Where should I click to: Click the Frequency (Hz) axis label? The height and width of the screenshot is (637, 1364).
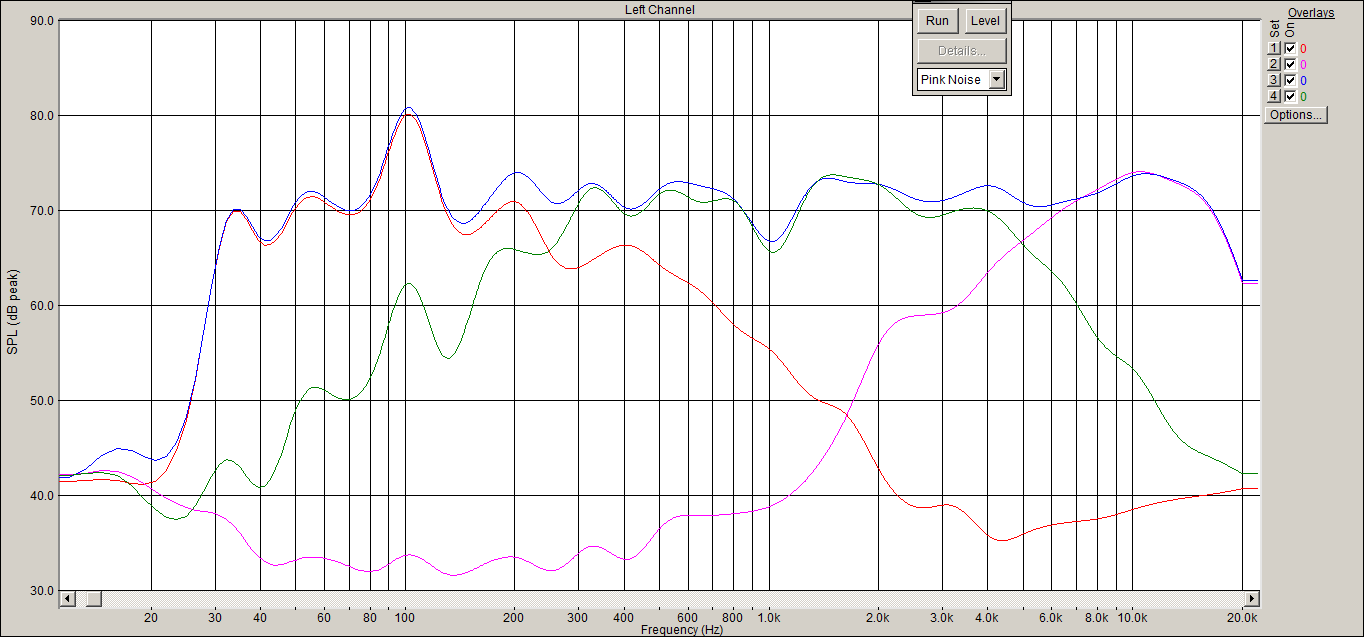coord(682,630)
